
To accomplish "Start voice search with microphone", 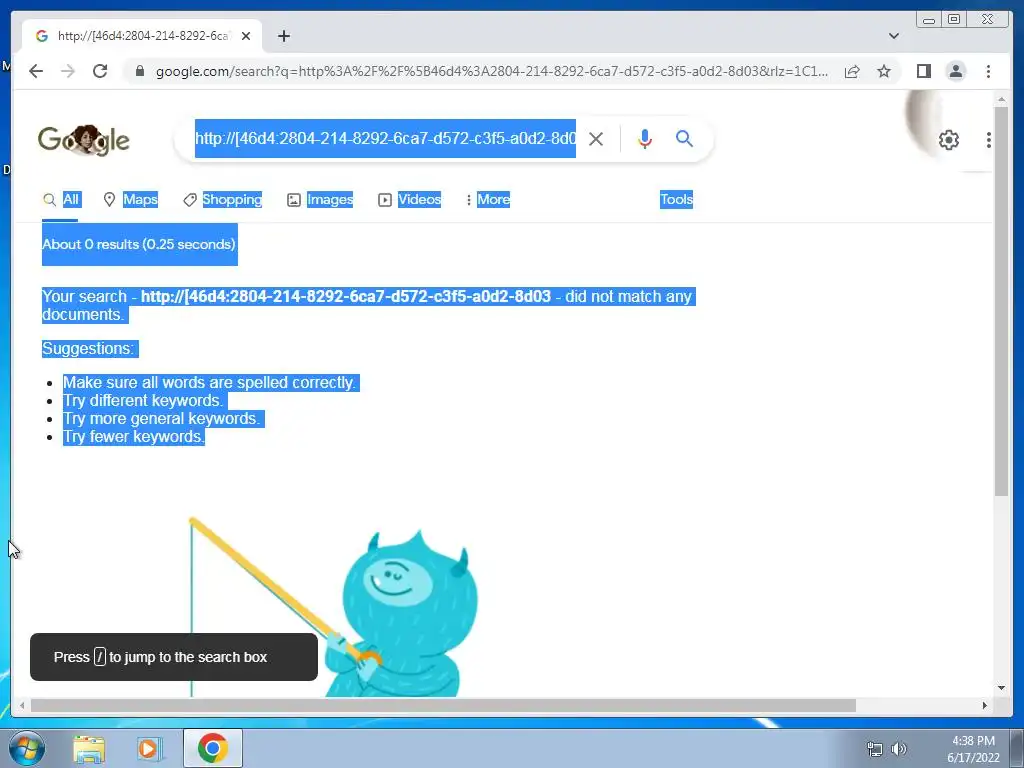I will pyautogui.click(x=645, y=138).
